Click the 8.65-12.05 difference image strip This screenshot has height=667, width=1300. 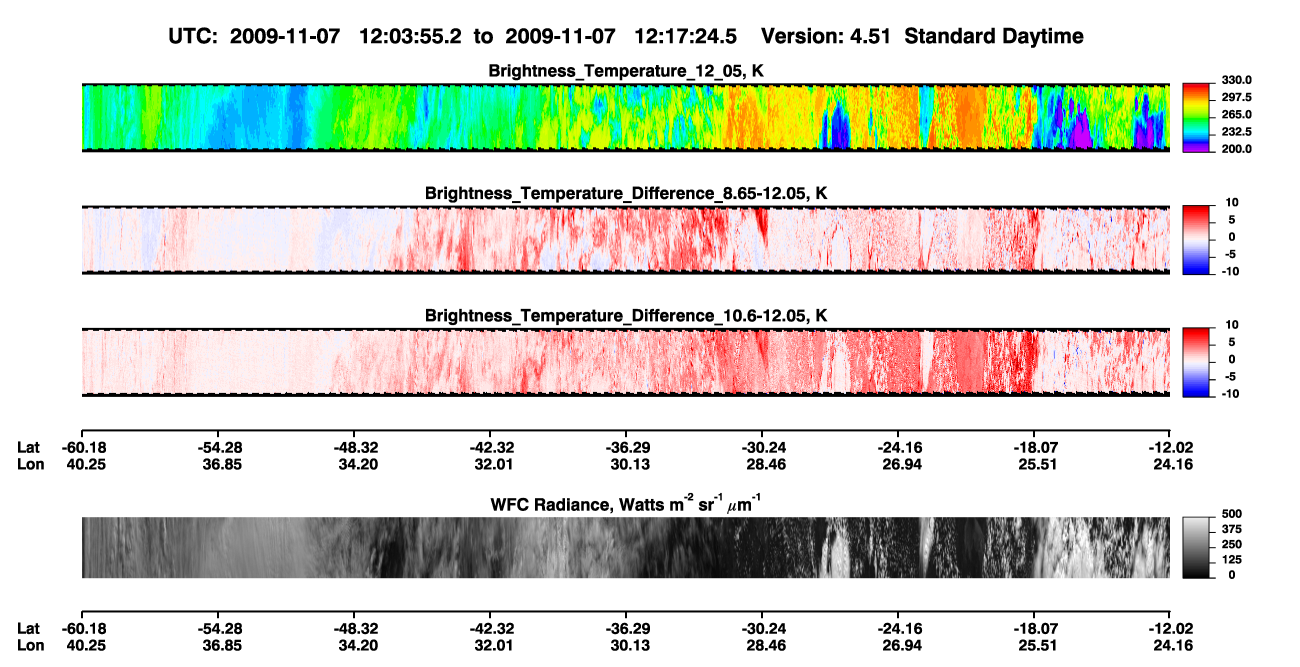pos(626,240)
